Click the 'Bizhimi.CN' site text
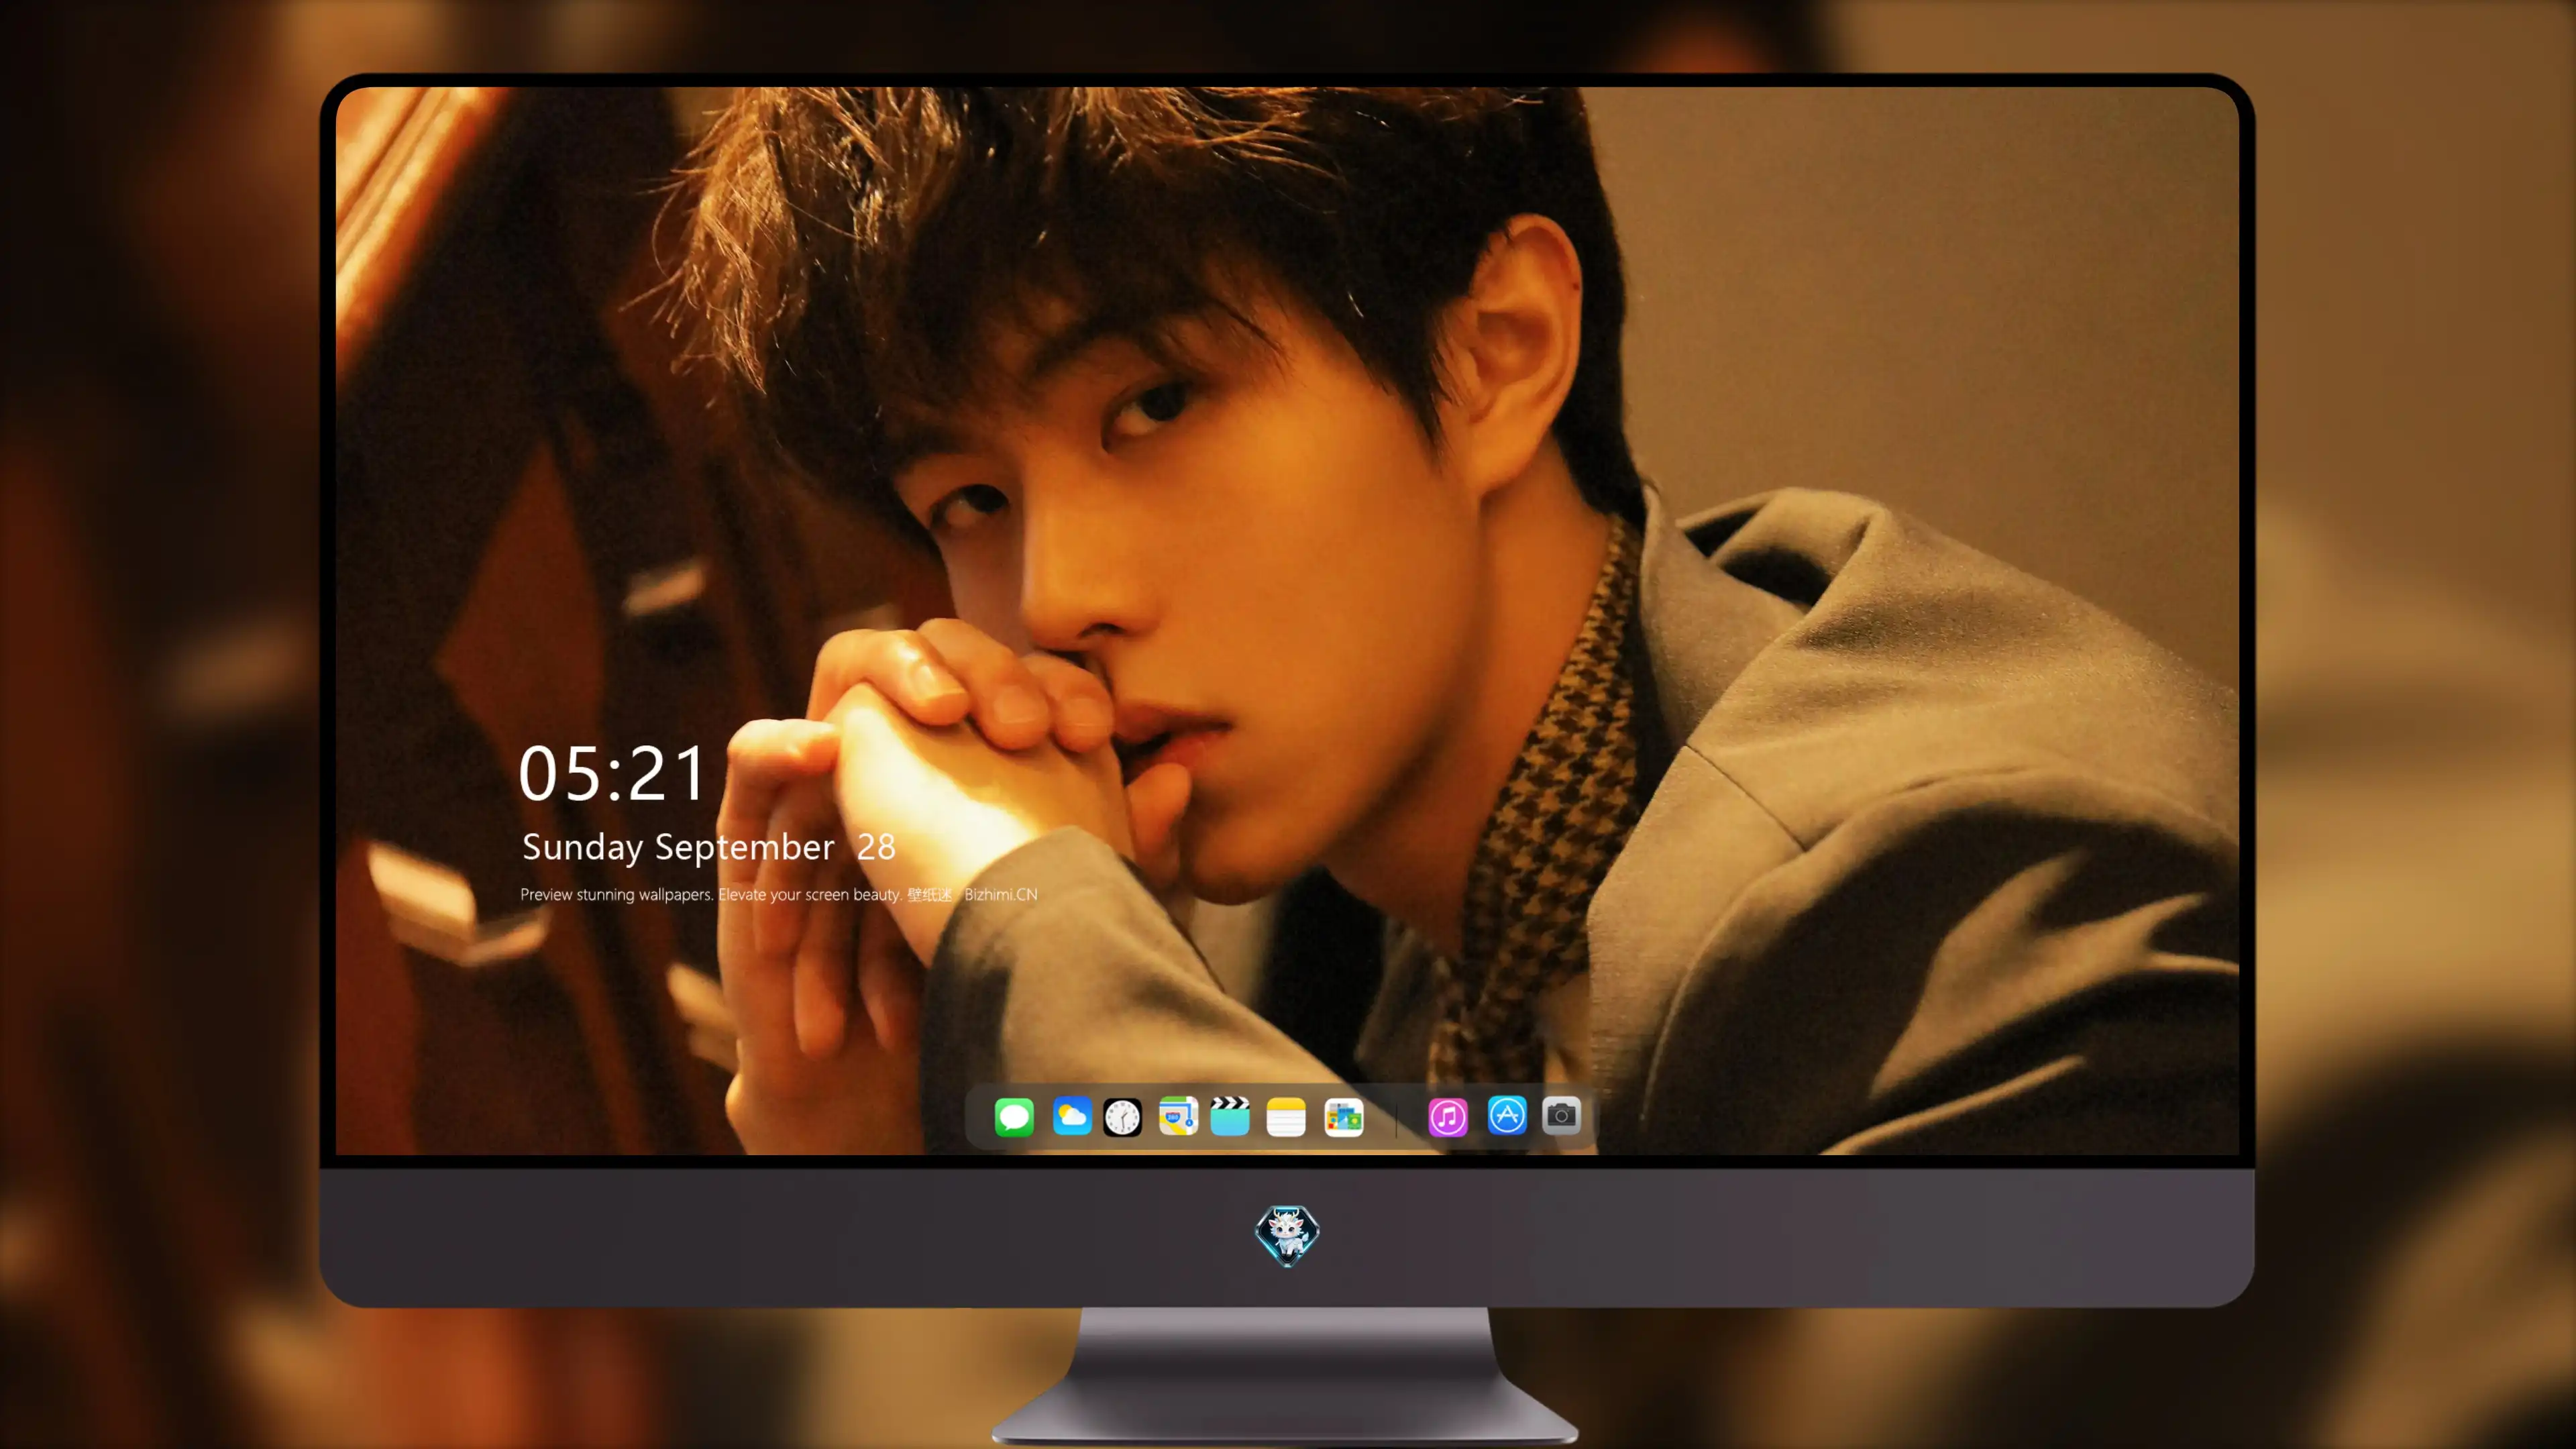2576x1449 pixels. pos(1001,894)
